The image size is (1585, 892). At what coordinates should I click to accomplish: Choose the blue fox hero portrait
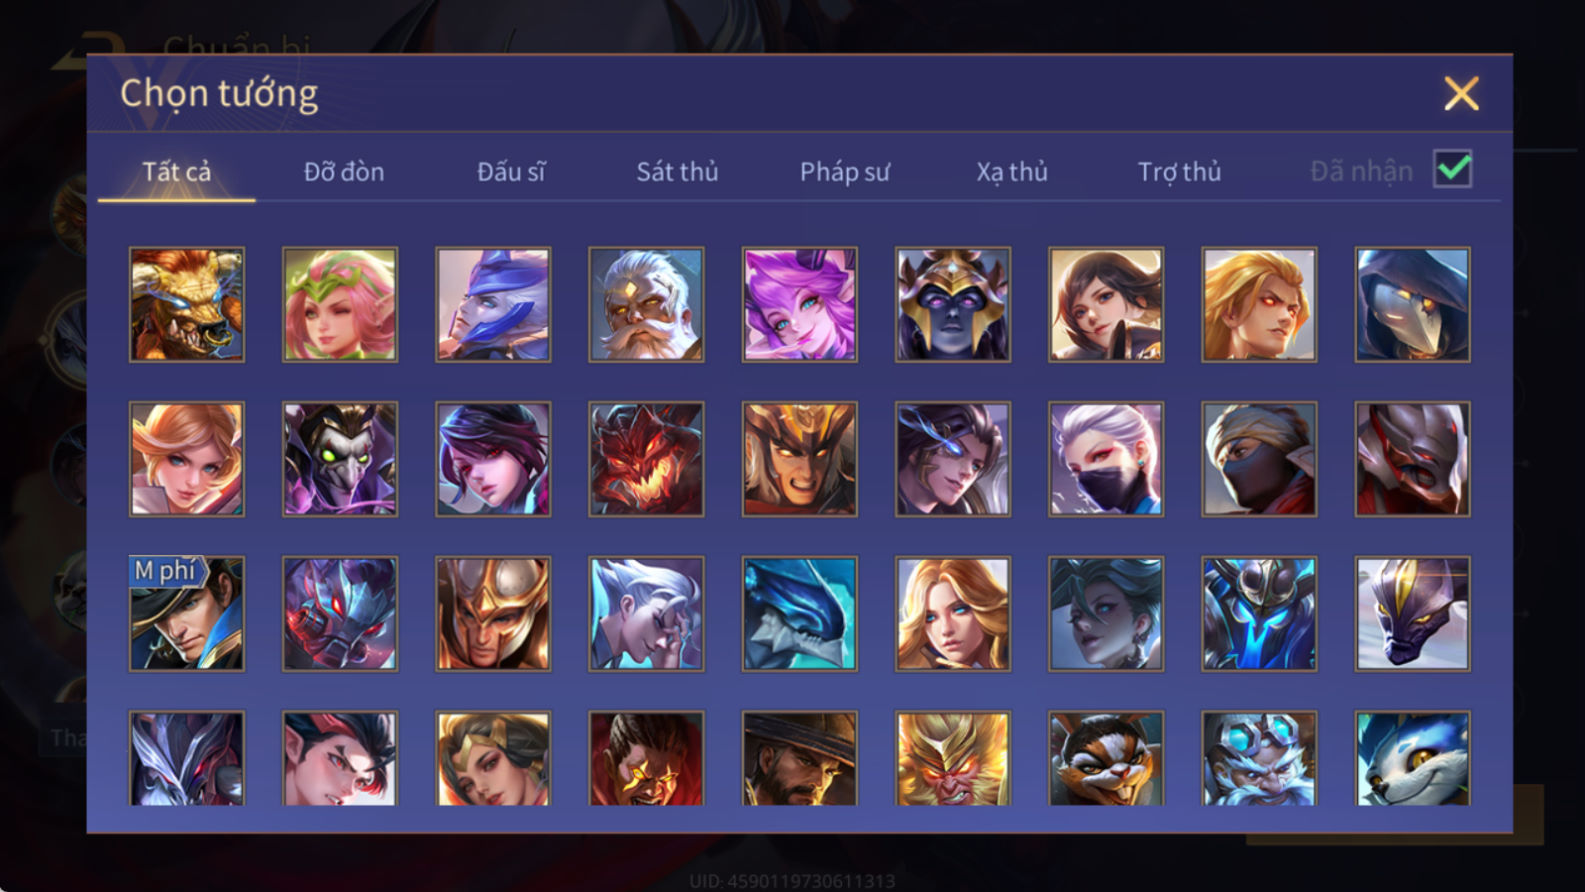(1413, 758)
